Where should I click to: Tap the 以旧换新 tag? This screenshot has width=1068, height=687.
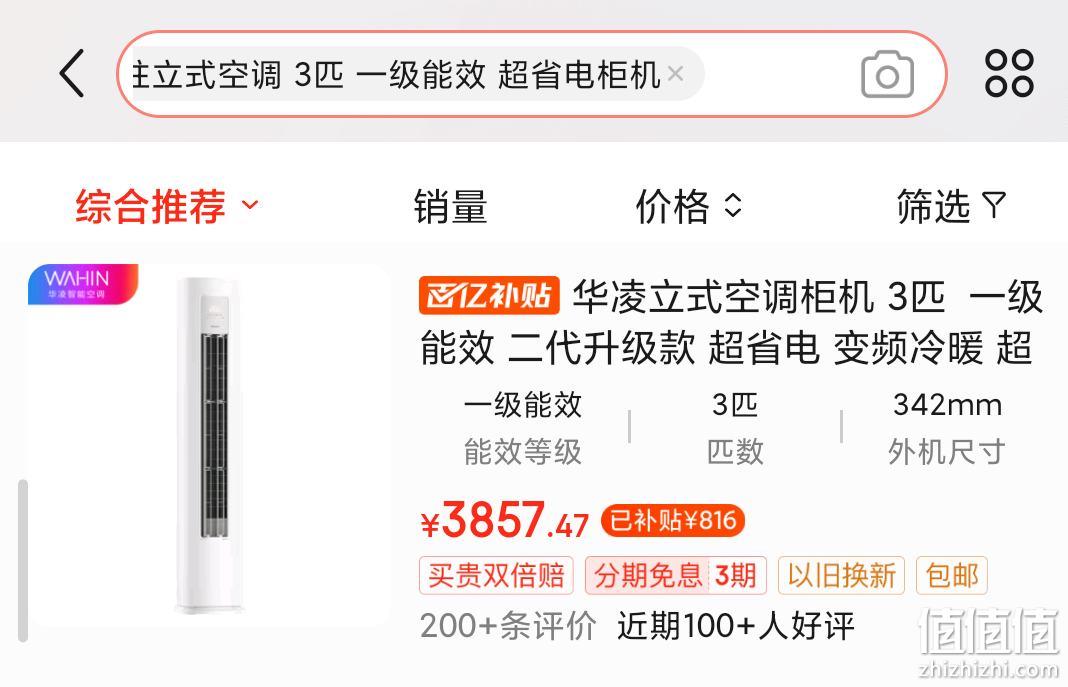[841, 575]
